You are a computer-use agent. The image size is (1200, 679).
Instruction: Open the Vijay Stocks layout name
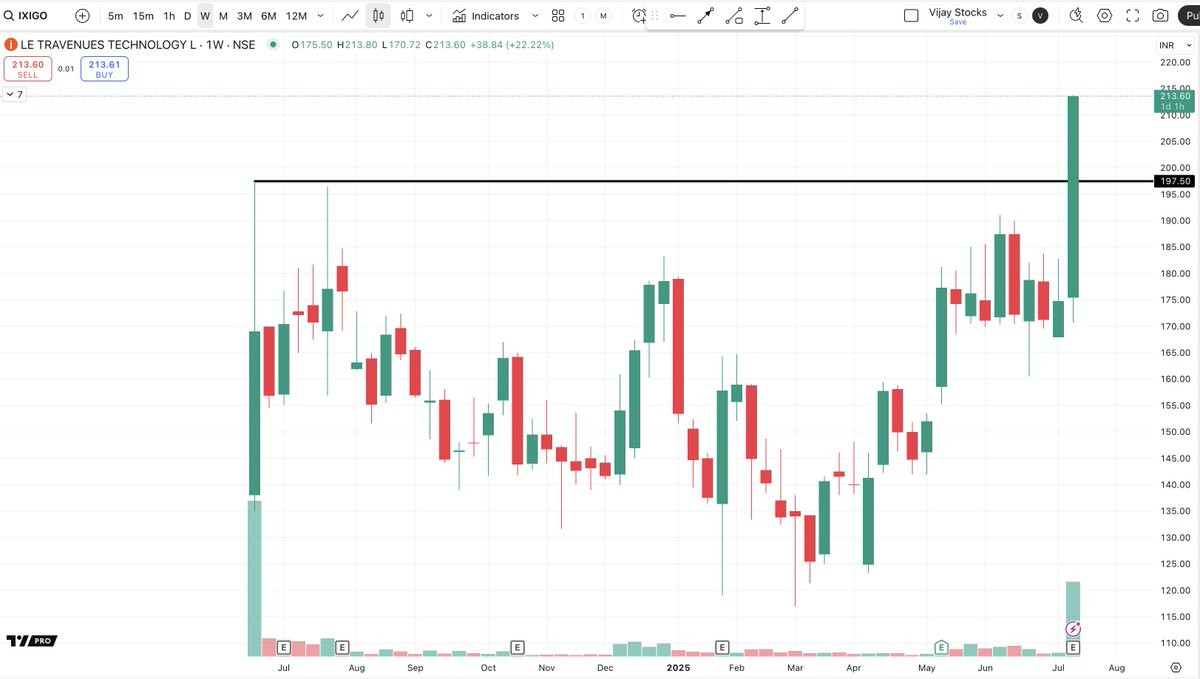(x=958, y=12)
